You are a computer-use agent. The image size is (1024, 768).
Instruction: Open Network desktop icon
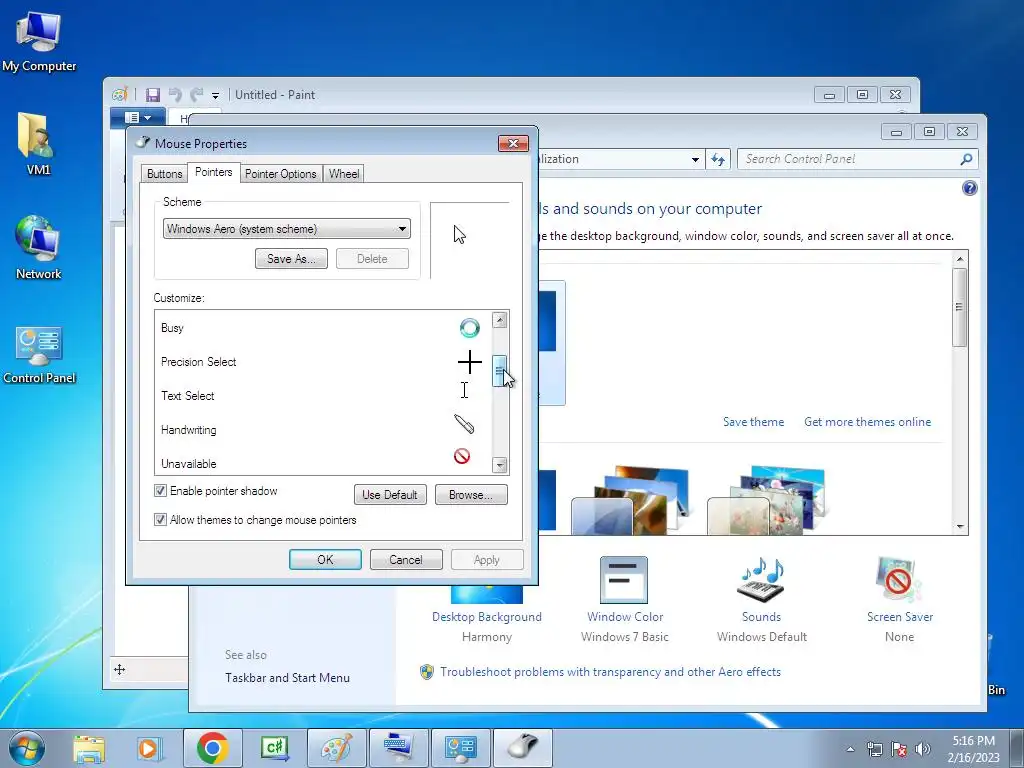click(38, 248)
